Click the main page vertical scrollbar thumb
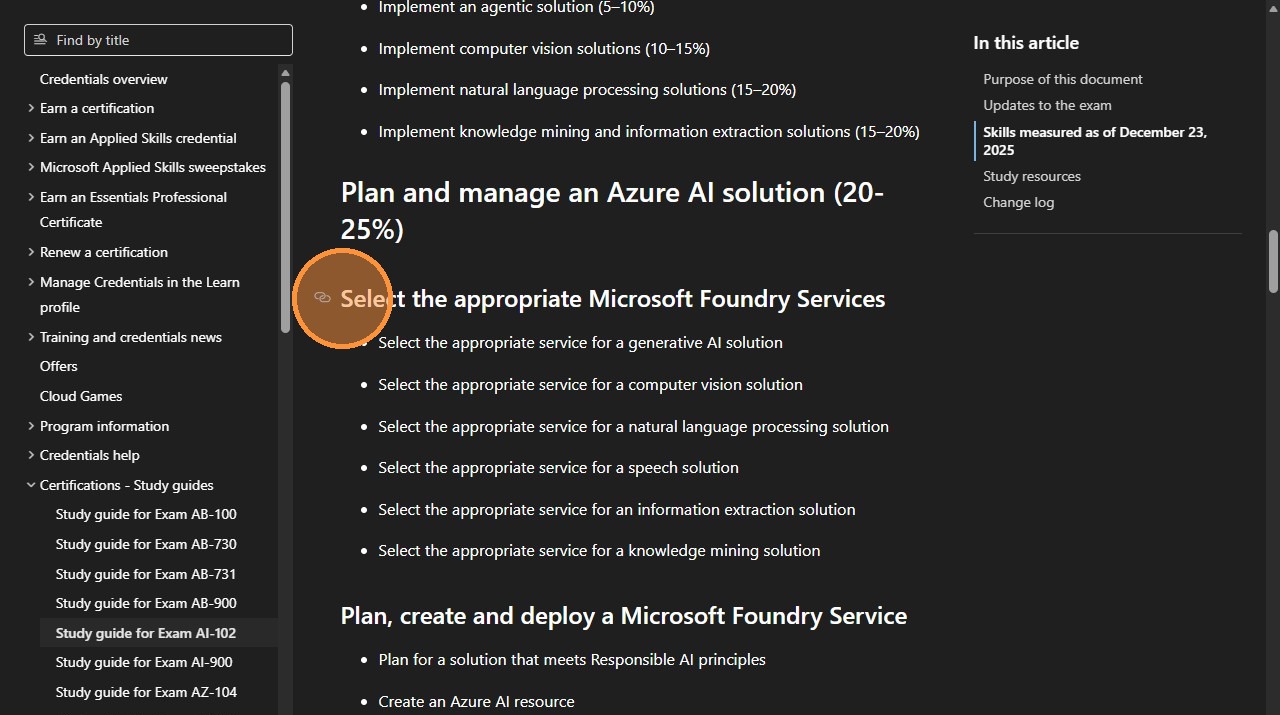The width and height of the screenshot is (1280, 715). 1273,260
